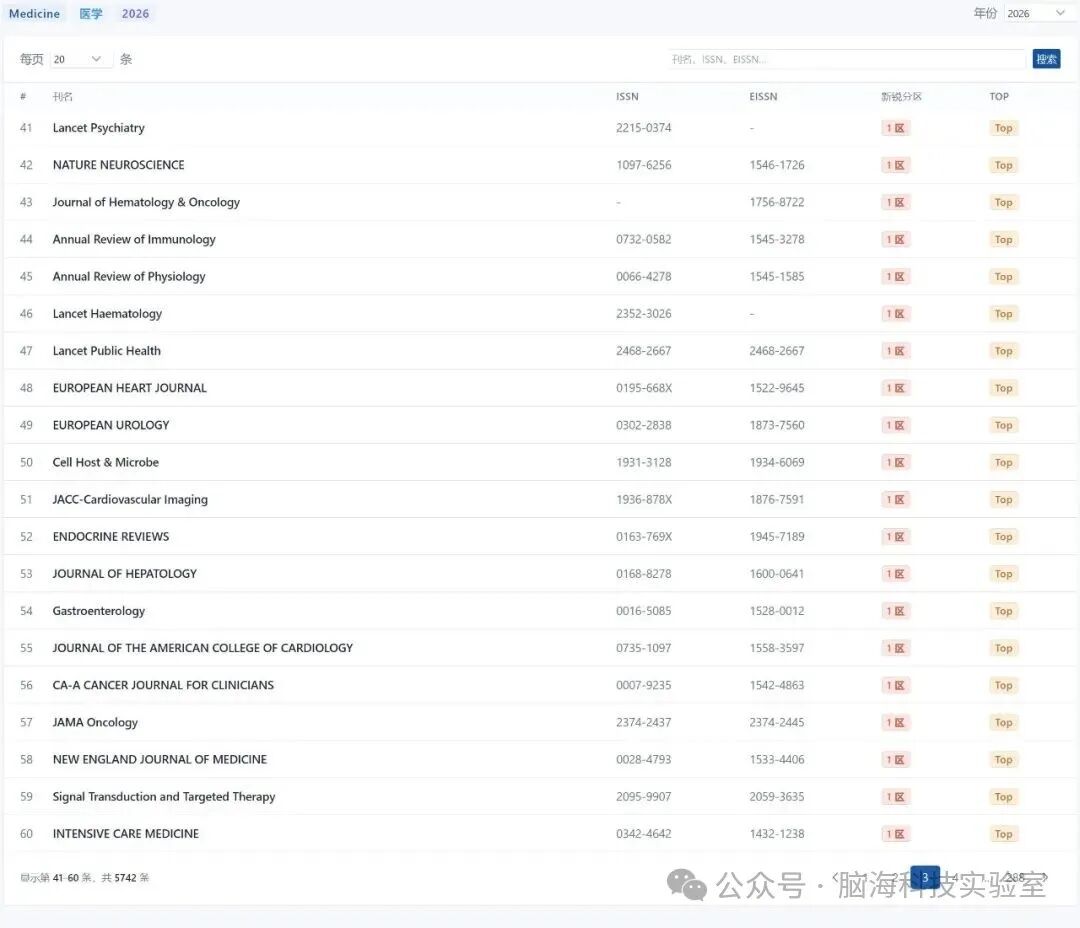
Task: Open Annual Review of Physiology entry
Action: (129, 277)
